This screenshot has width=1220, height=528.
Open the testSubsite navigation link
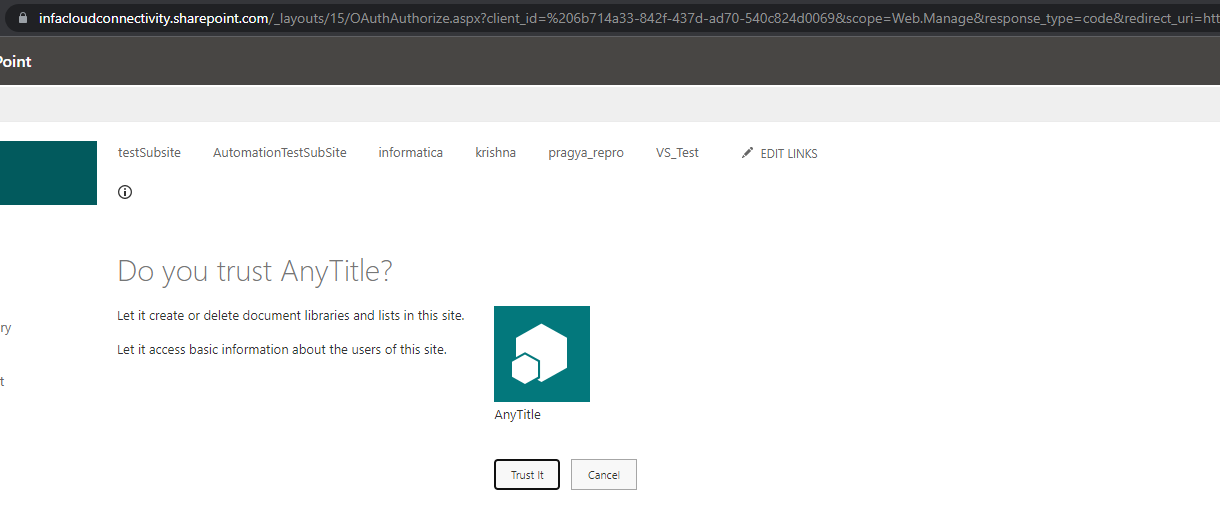click(149, 153)
